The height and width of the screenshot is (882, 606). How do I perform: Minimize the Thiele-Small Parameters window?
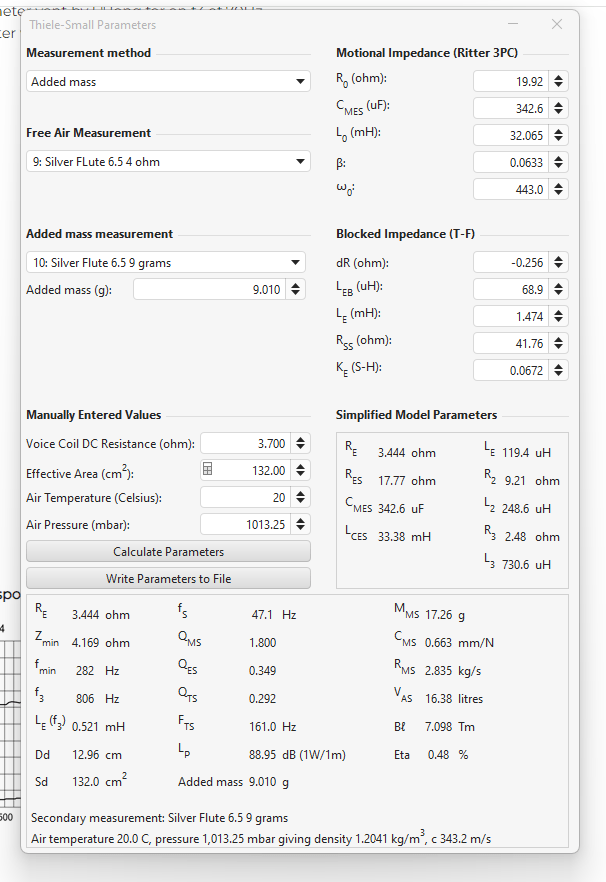513,24
